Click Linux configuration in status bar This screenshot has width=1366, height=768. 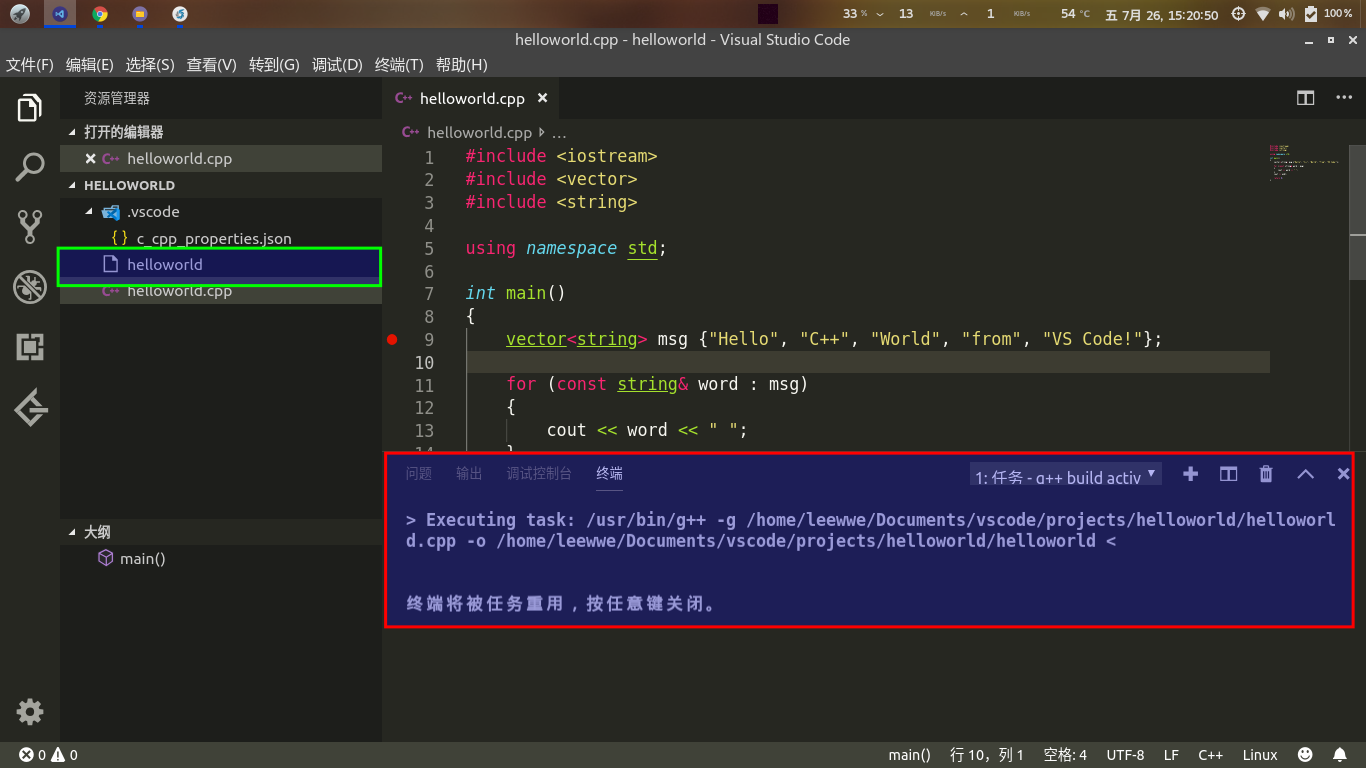(x=1260, y=755)
